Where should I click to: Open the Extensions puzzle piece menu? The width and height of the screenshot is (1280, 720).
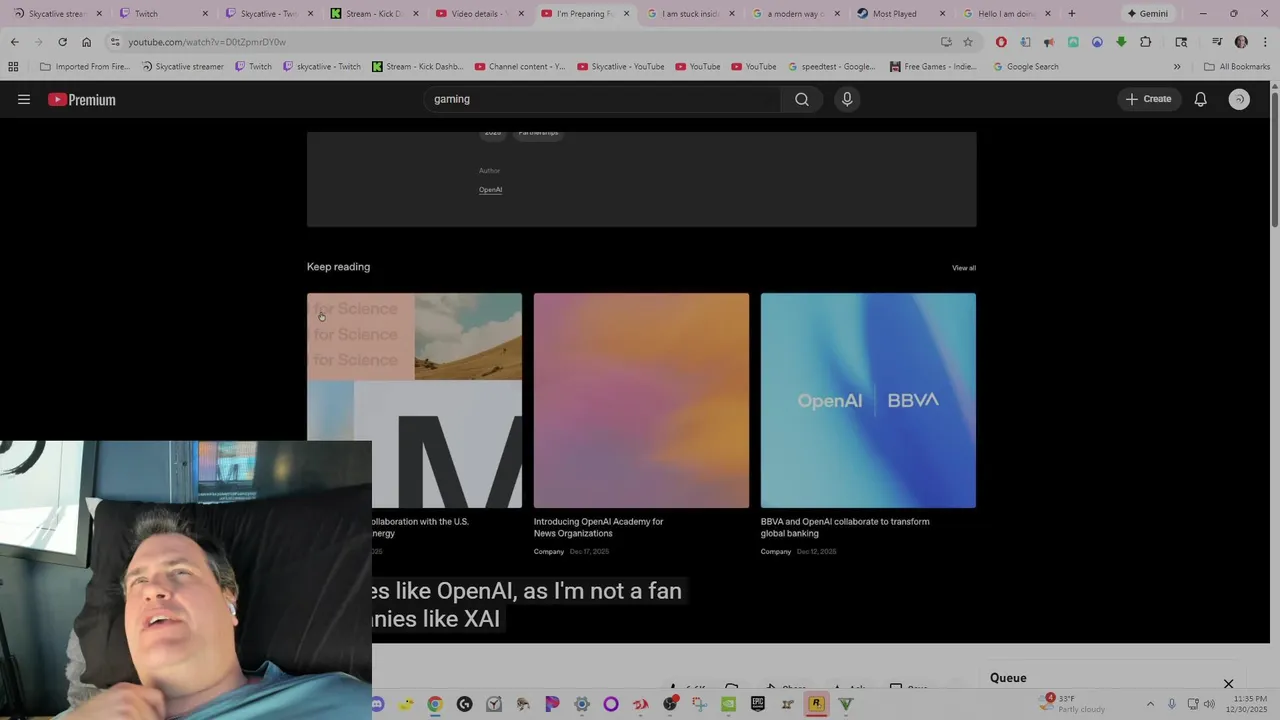click(x=1146, y=42)
